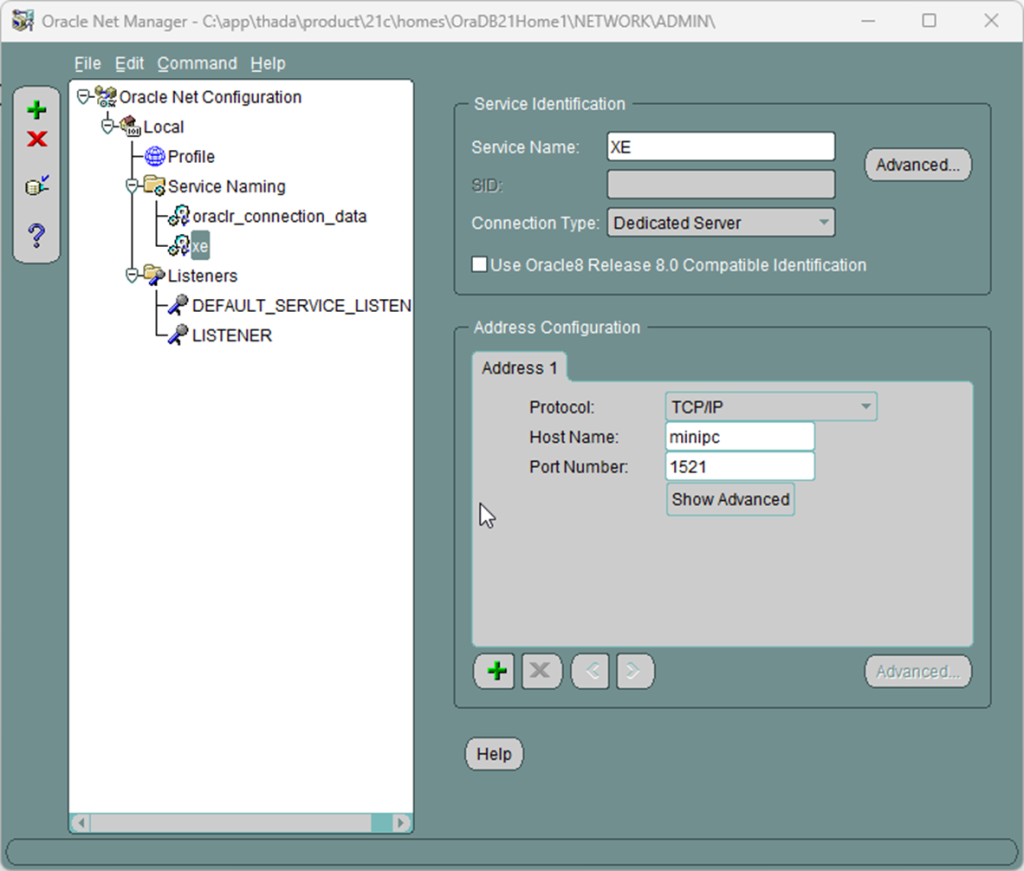Add a new address with green plus button
This screenshot has width=1024, height=871.
(x=492, y=672)
